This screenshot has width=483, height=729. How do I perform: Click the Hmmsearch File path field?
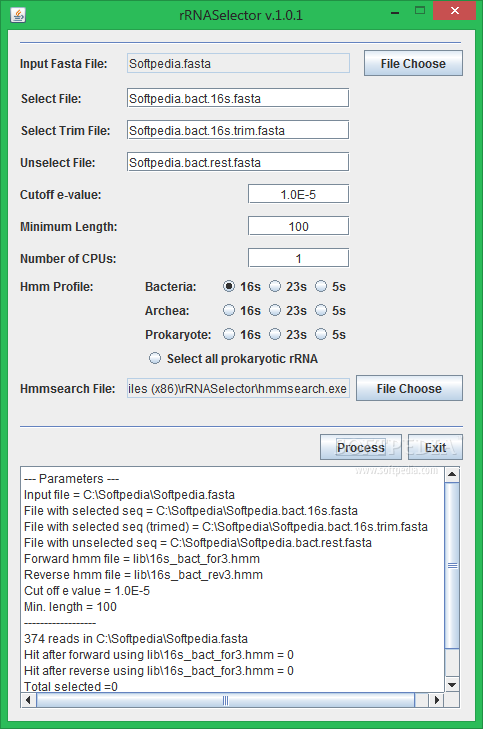(238, 388)
